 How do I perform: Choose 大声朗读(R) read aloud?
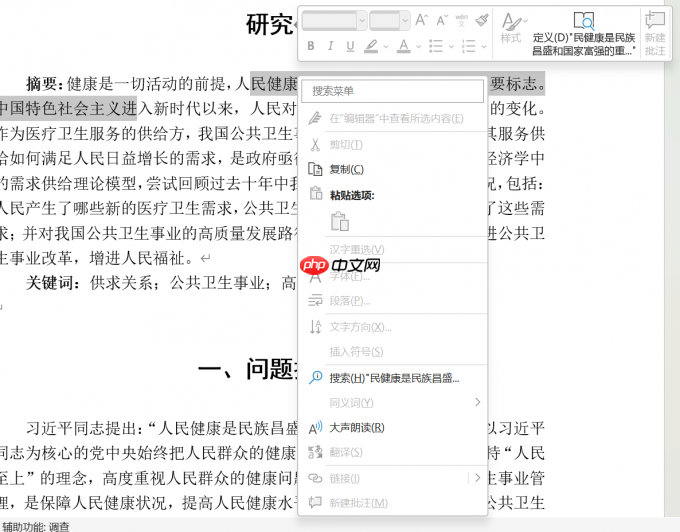click(392, 428)
